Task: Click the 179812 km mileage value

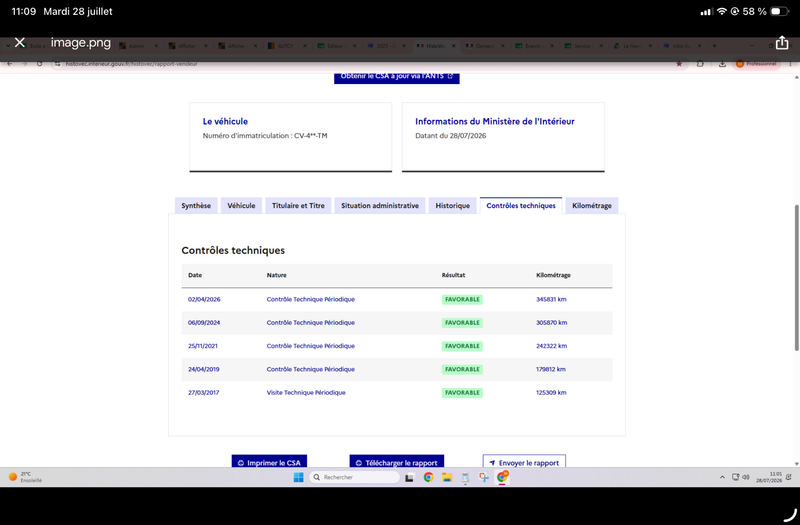Action: point(551,369)
